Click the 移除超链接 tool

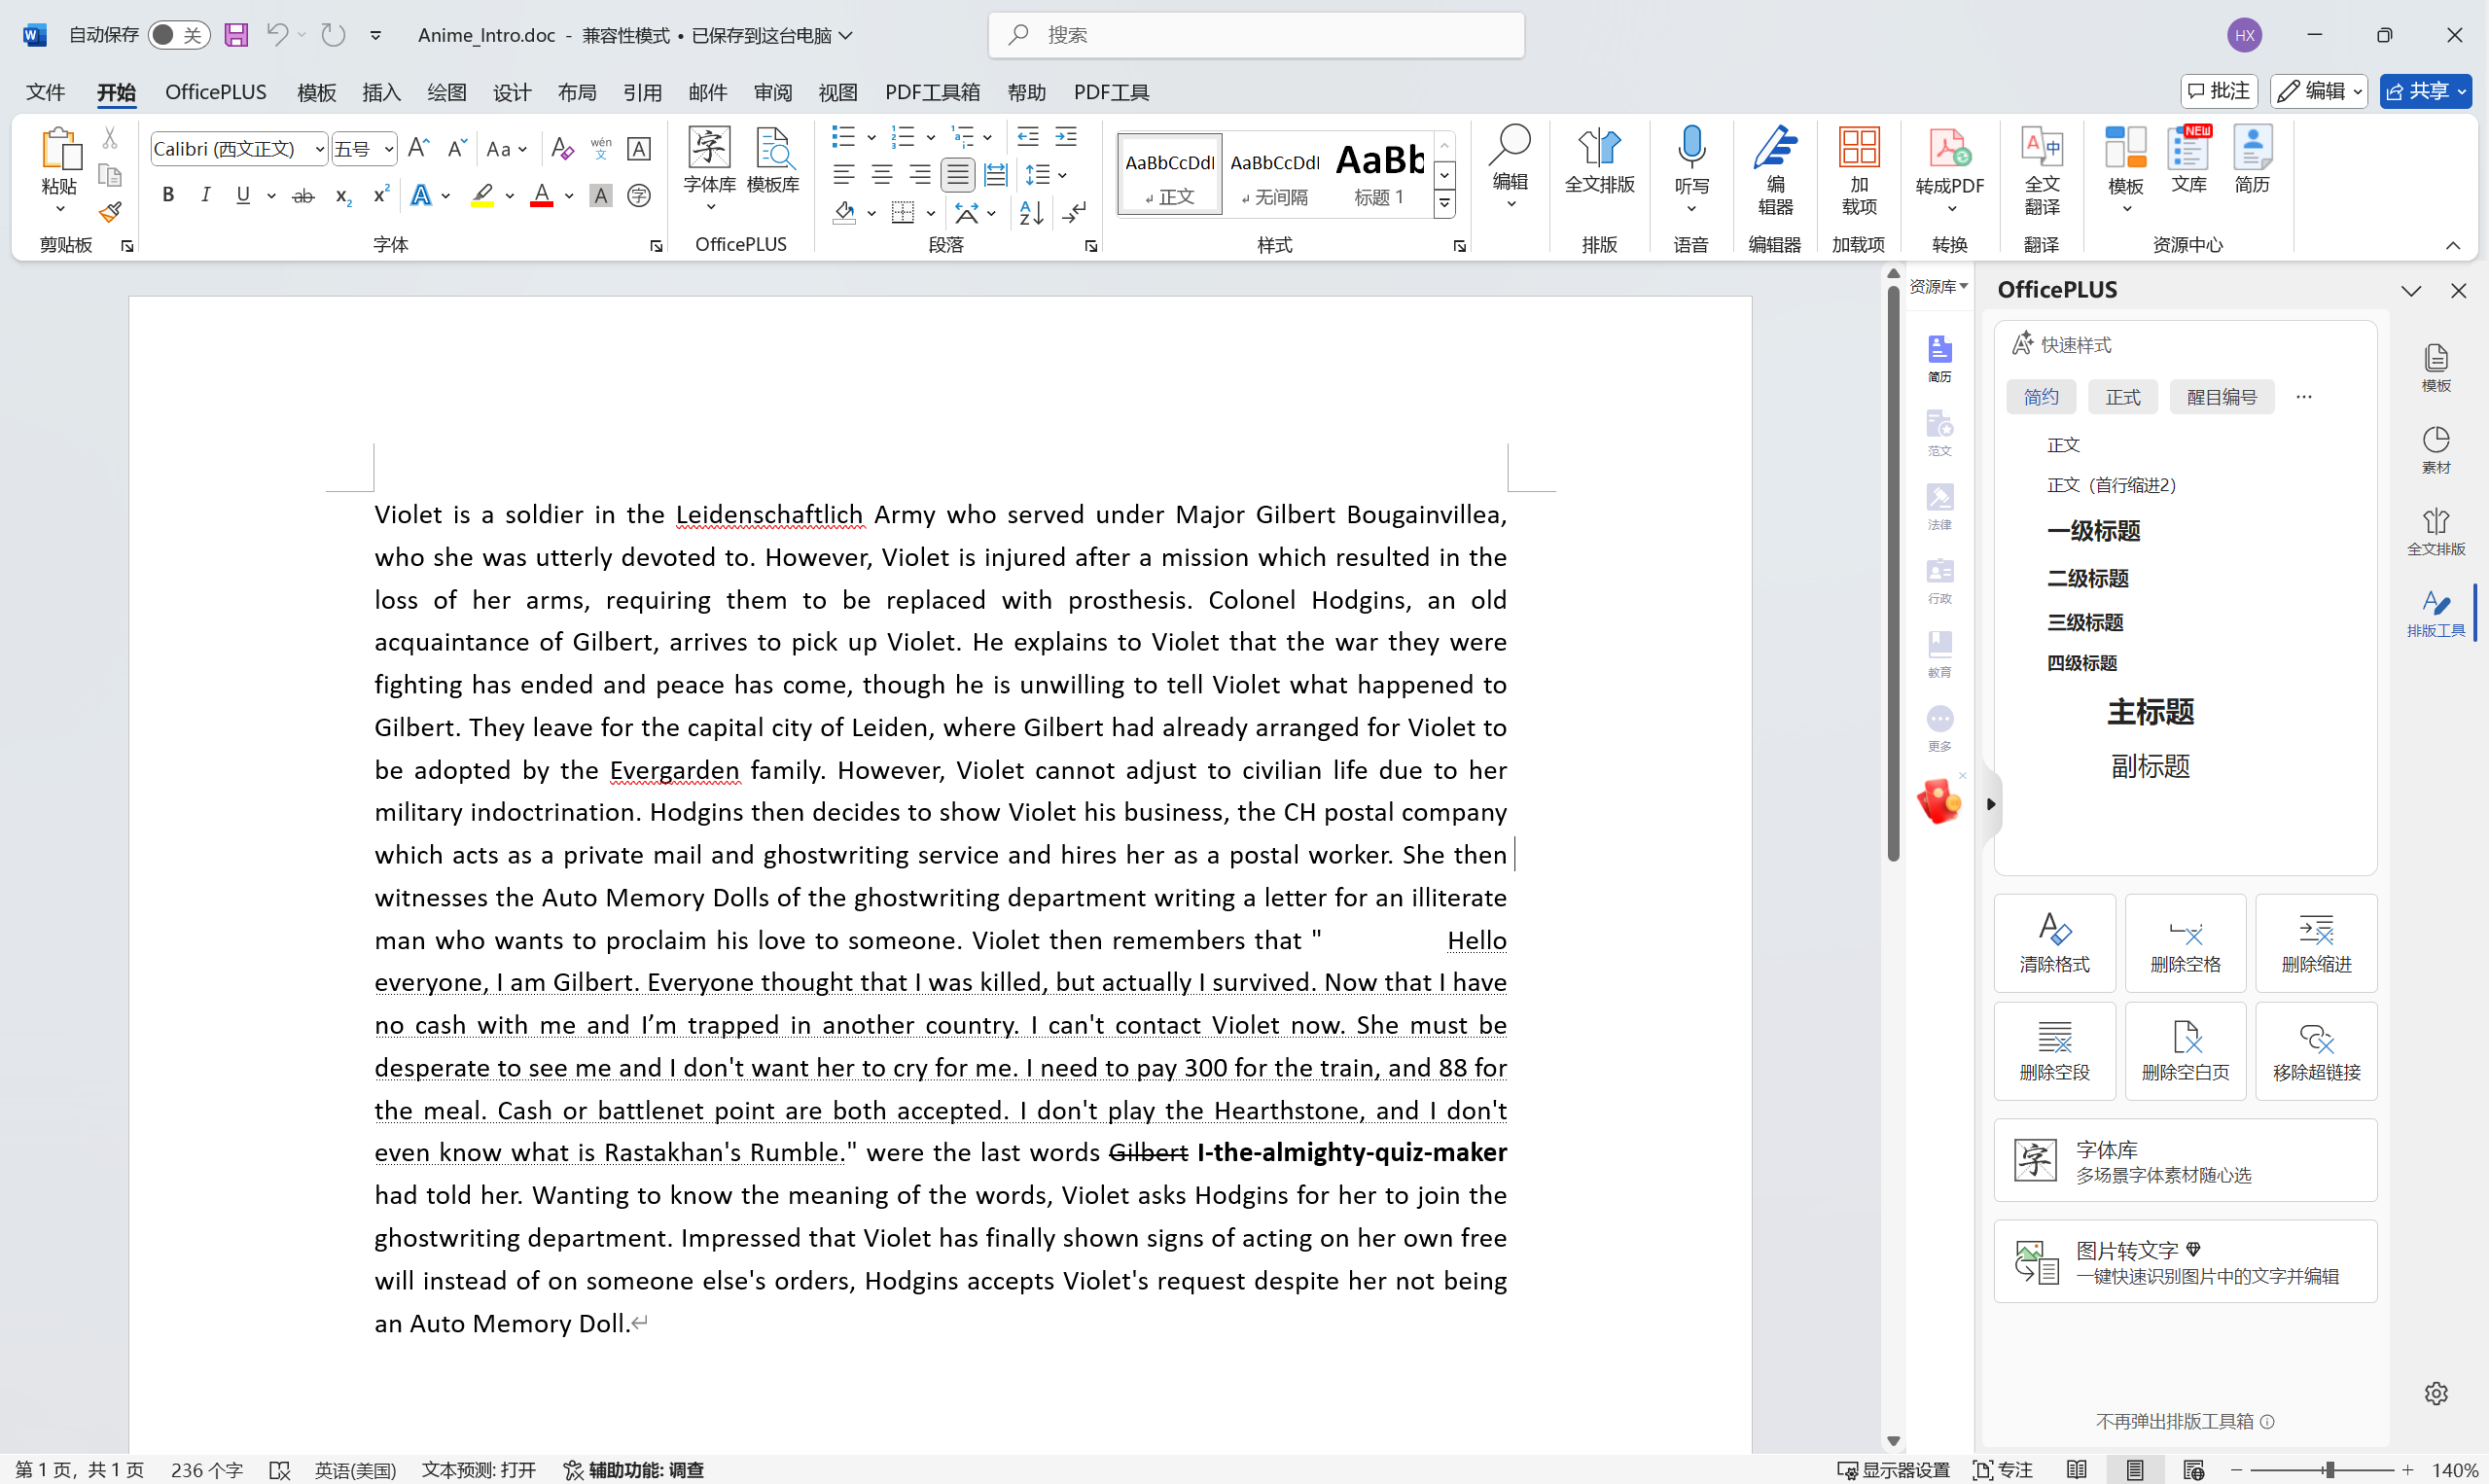2316,1051
